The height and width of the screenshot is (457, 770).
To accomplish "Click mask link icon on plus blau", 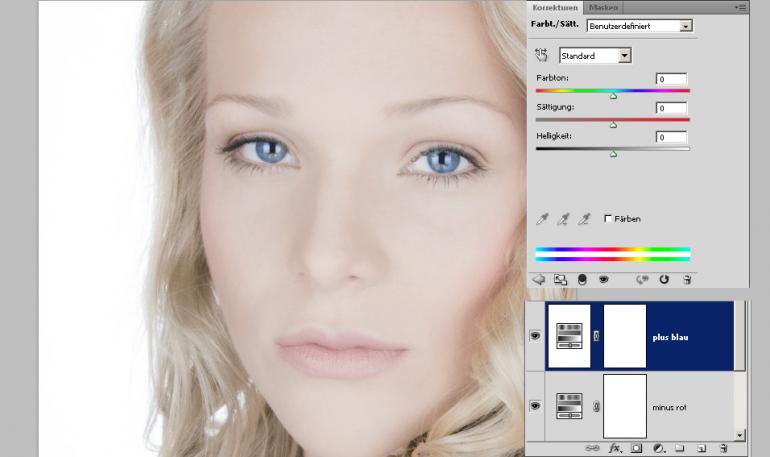I will tap(596, 336).
